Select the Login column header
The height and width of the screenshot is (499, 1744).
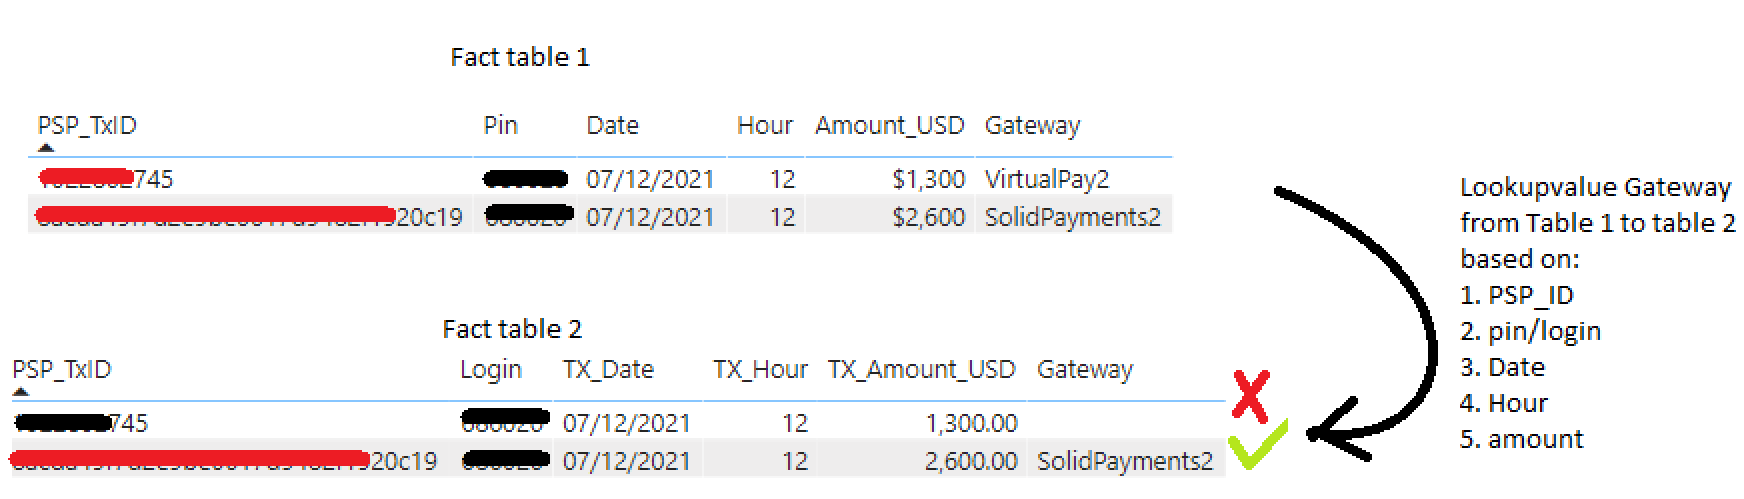coord(491,370)
